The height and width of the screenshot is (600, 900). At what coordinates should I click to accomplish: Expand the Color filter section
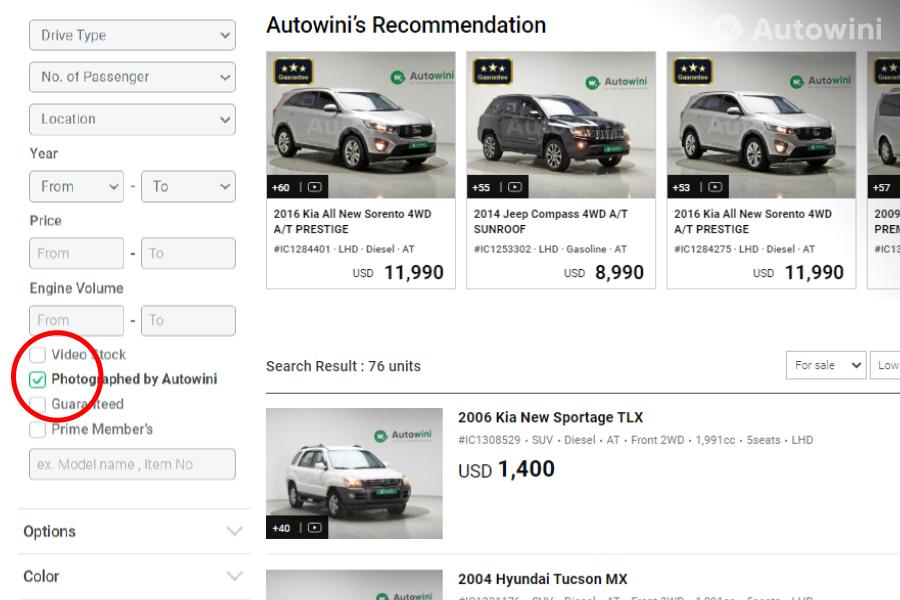tap(133, 576)
